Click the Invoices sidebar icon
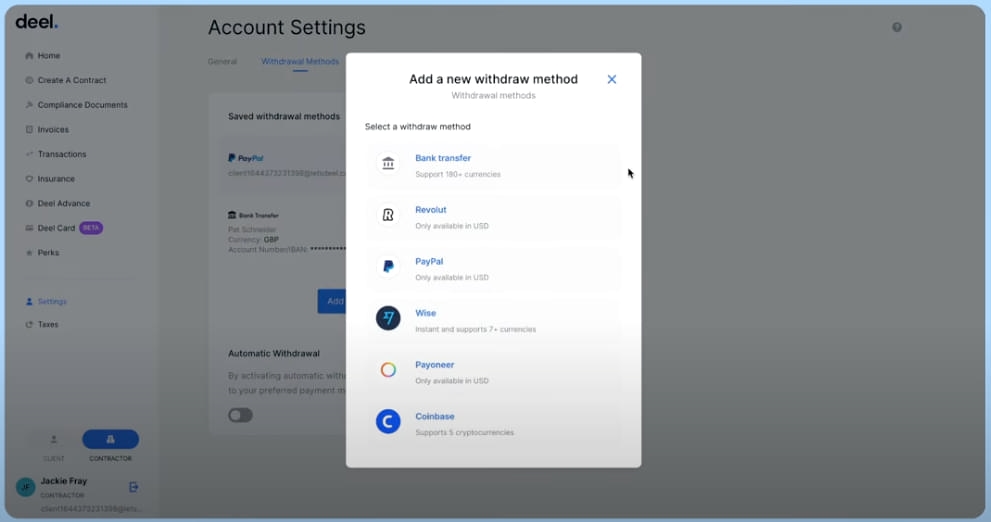The height and width of the screenshot is (522, 991). [29, 130]
